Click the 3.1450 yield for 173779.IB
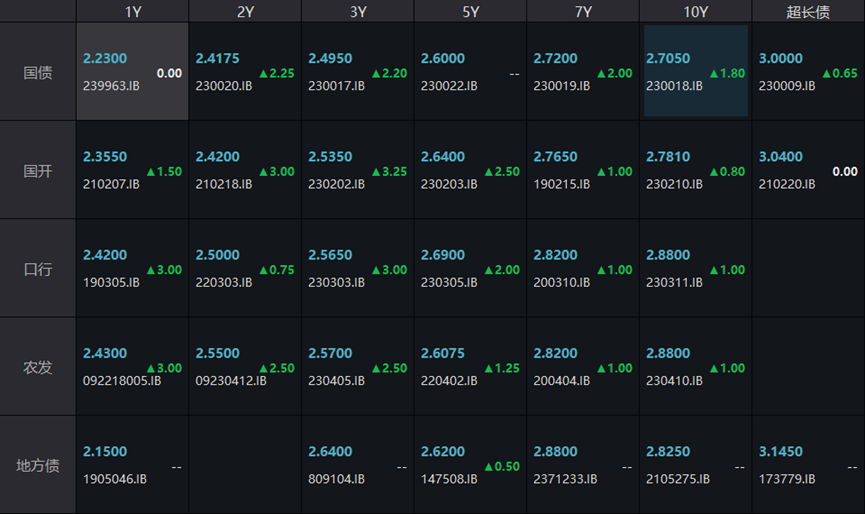This screenshot has width=865, height=514. (780, 451)
